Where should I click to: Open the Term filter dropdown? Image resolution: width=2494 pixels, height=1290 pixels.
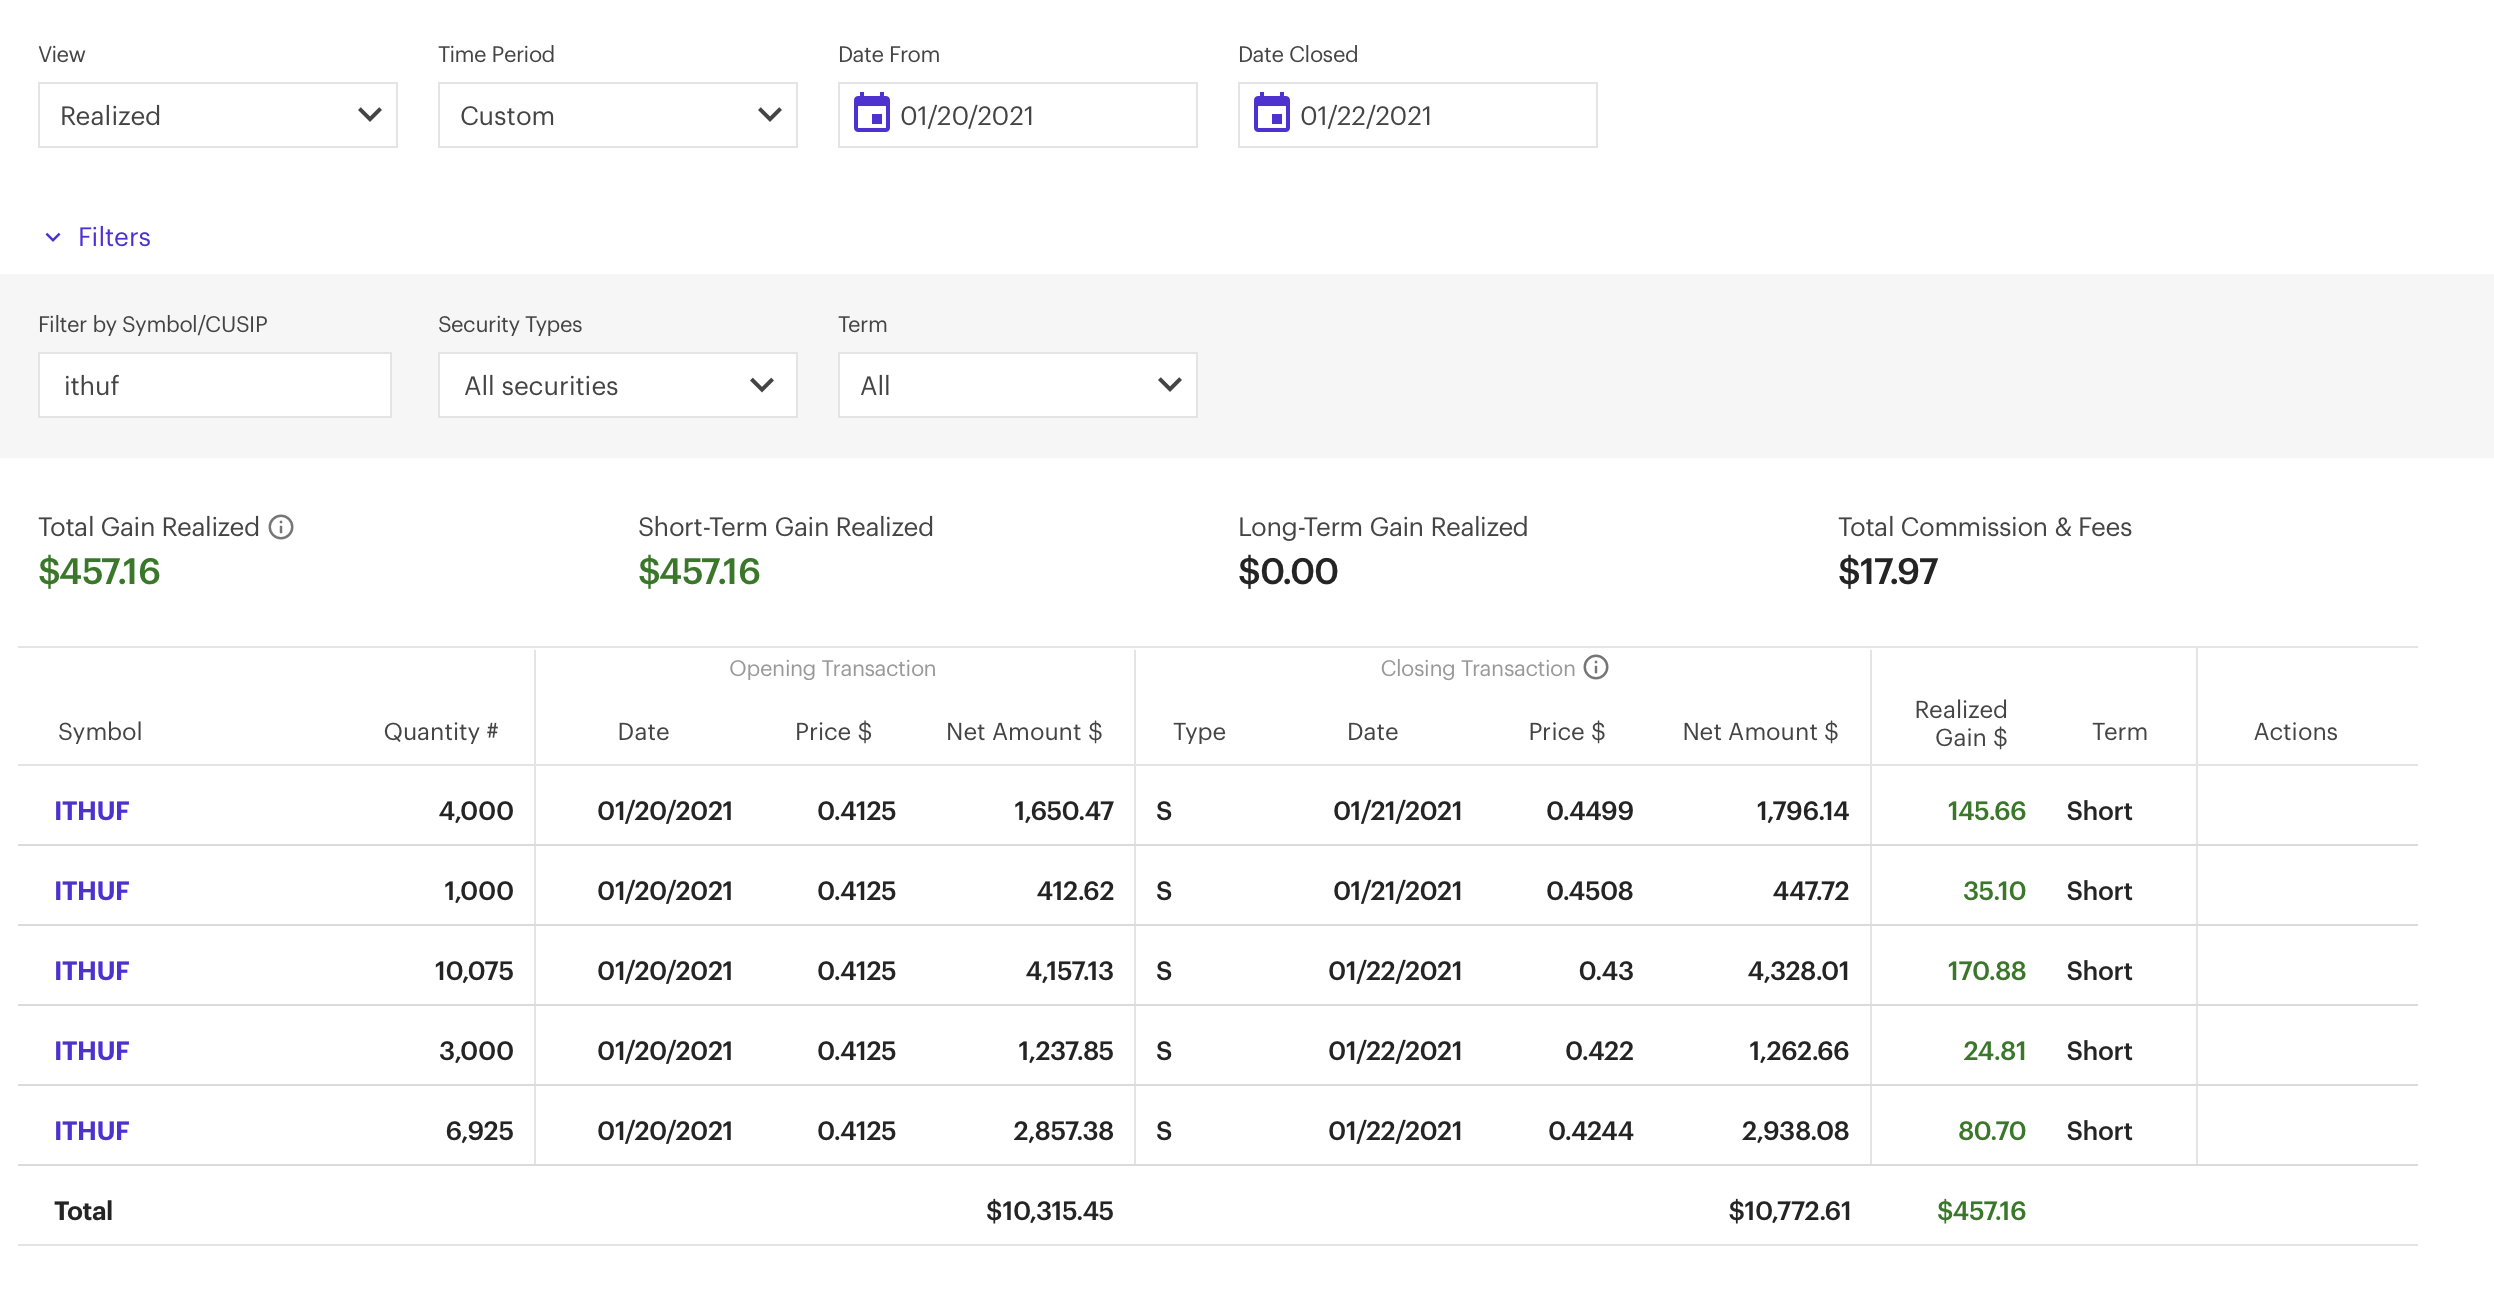tap(1017, 386)
